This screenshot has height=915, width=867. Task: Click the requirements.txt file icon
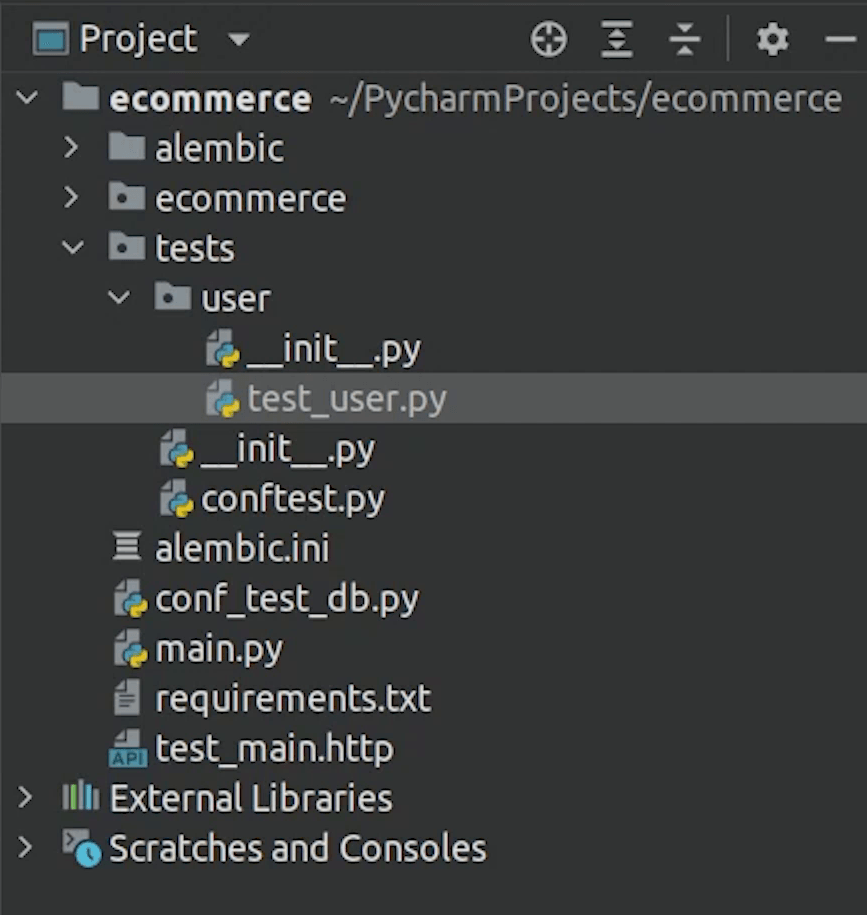[127, 698]
